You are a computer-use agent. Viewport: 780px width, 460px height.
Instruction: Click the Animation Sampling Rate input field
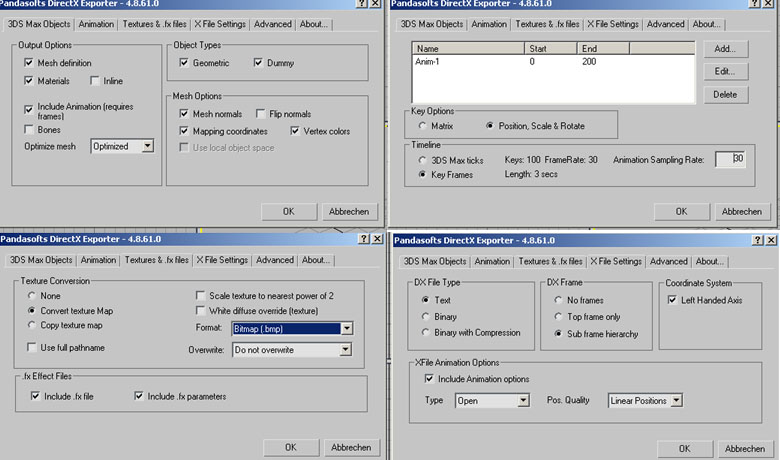click(x=729, y=159)
